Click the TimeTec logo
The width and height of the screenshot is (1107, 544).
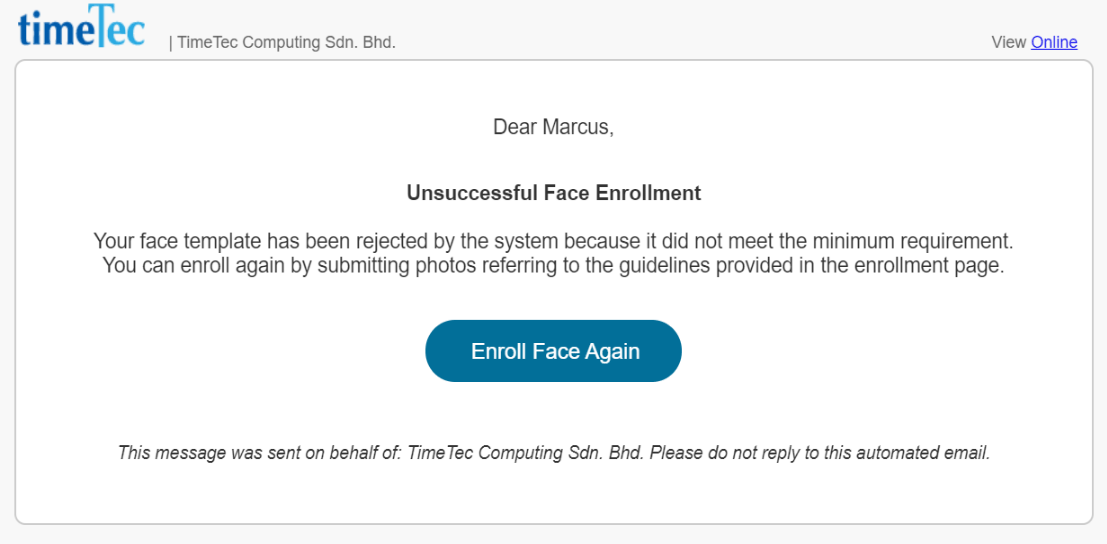[82, 26]
